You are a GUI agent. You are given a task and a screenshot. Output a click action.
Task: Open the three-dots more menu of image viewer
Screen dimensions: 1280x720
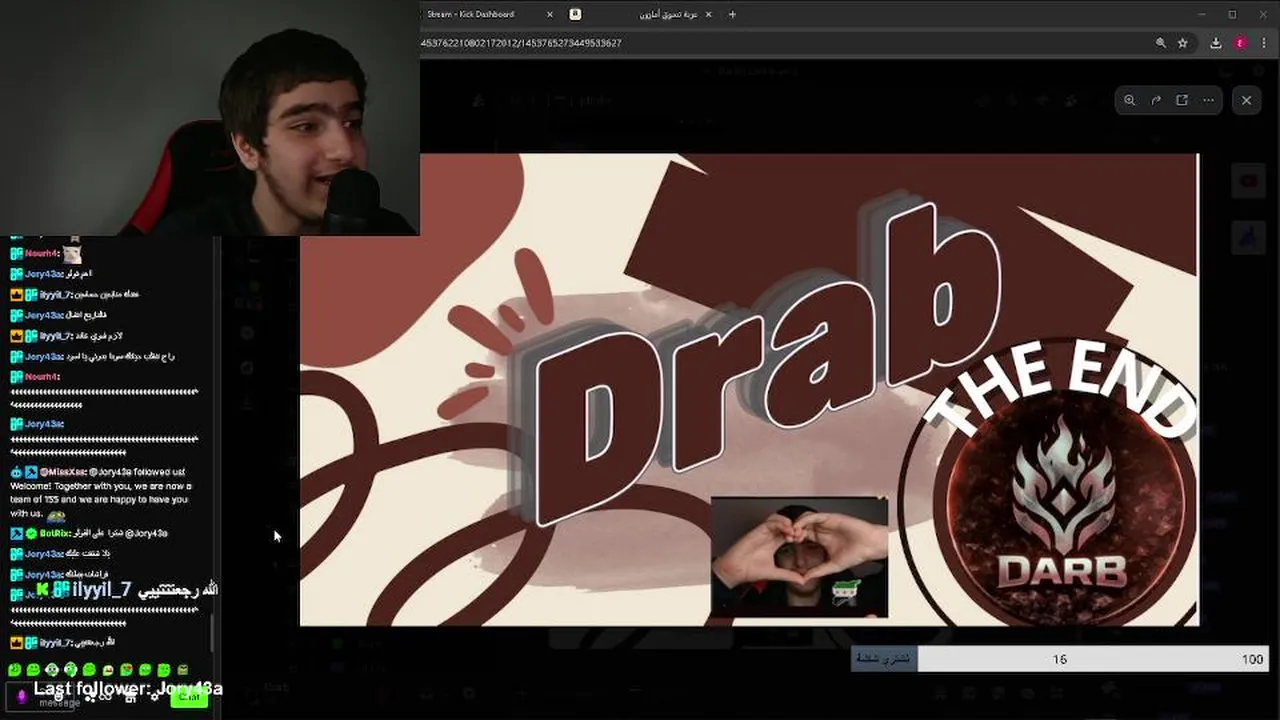tap(1208, 100)
